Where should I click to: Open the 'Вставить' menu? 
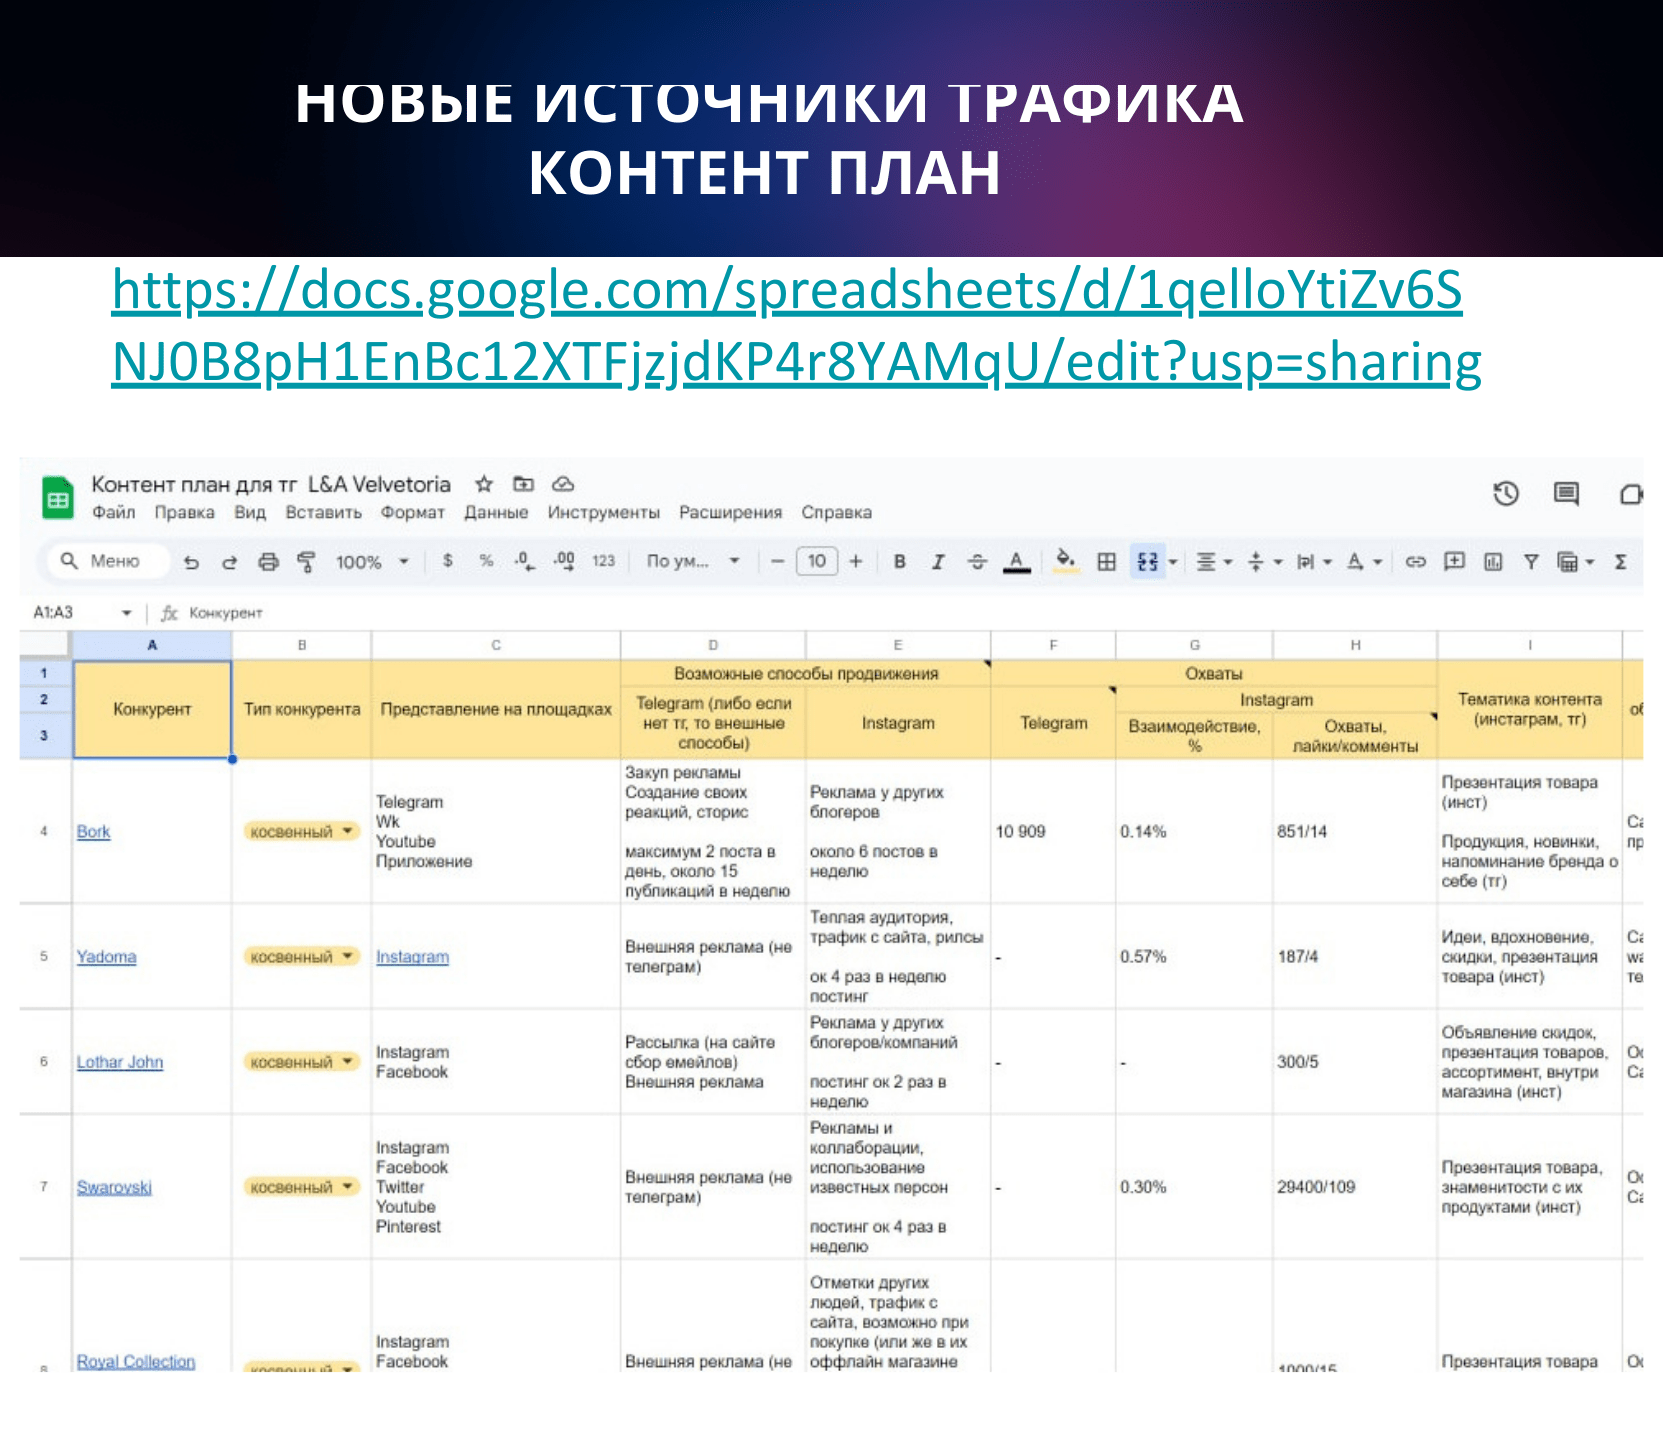323,512
